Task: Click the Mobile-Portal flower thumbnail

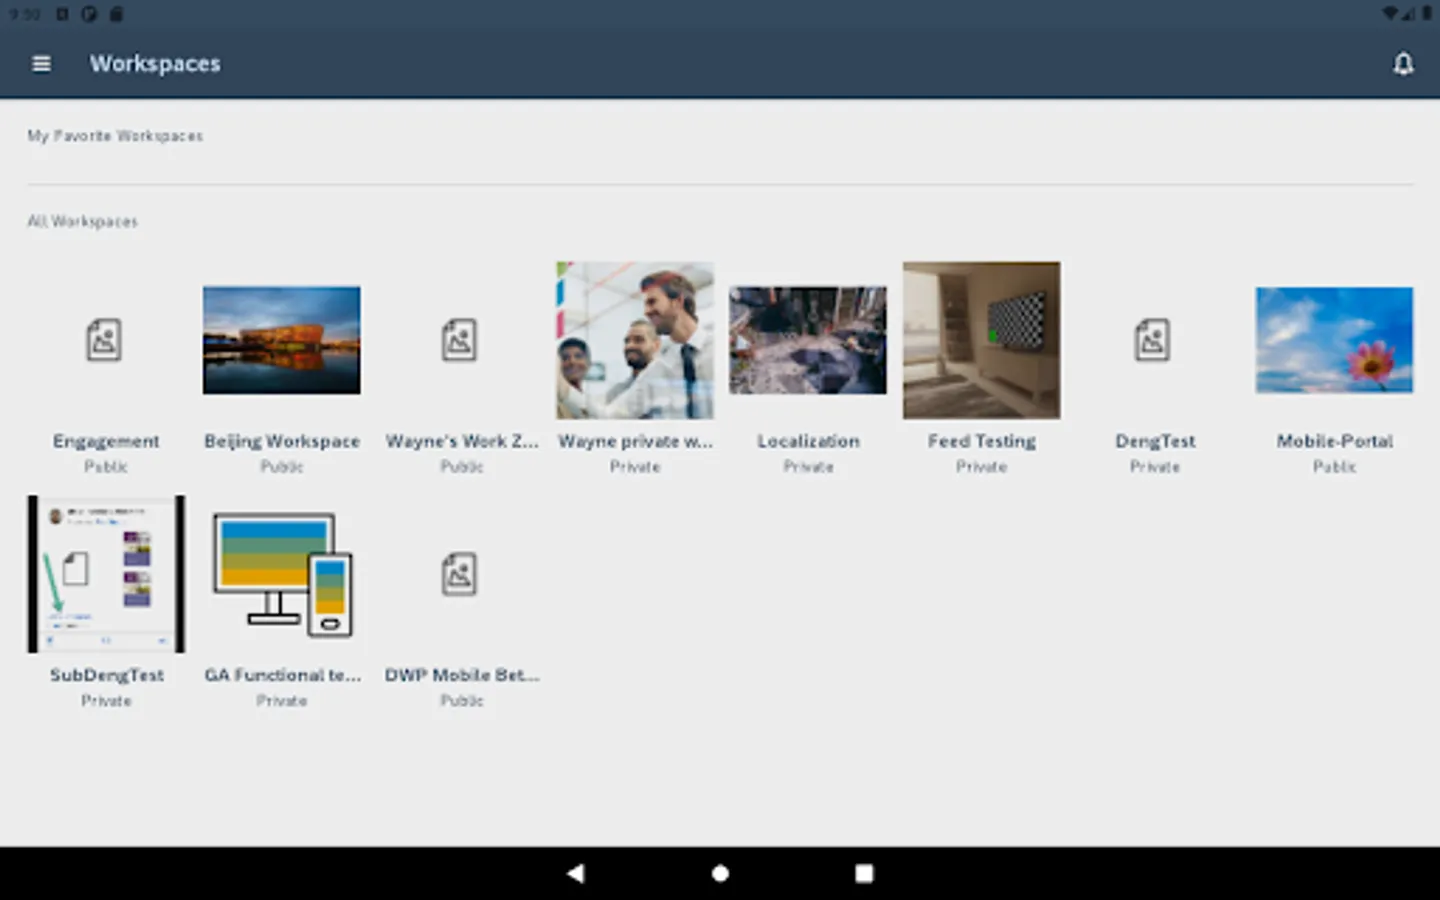Action: 1334,340
